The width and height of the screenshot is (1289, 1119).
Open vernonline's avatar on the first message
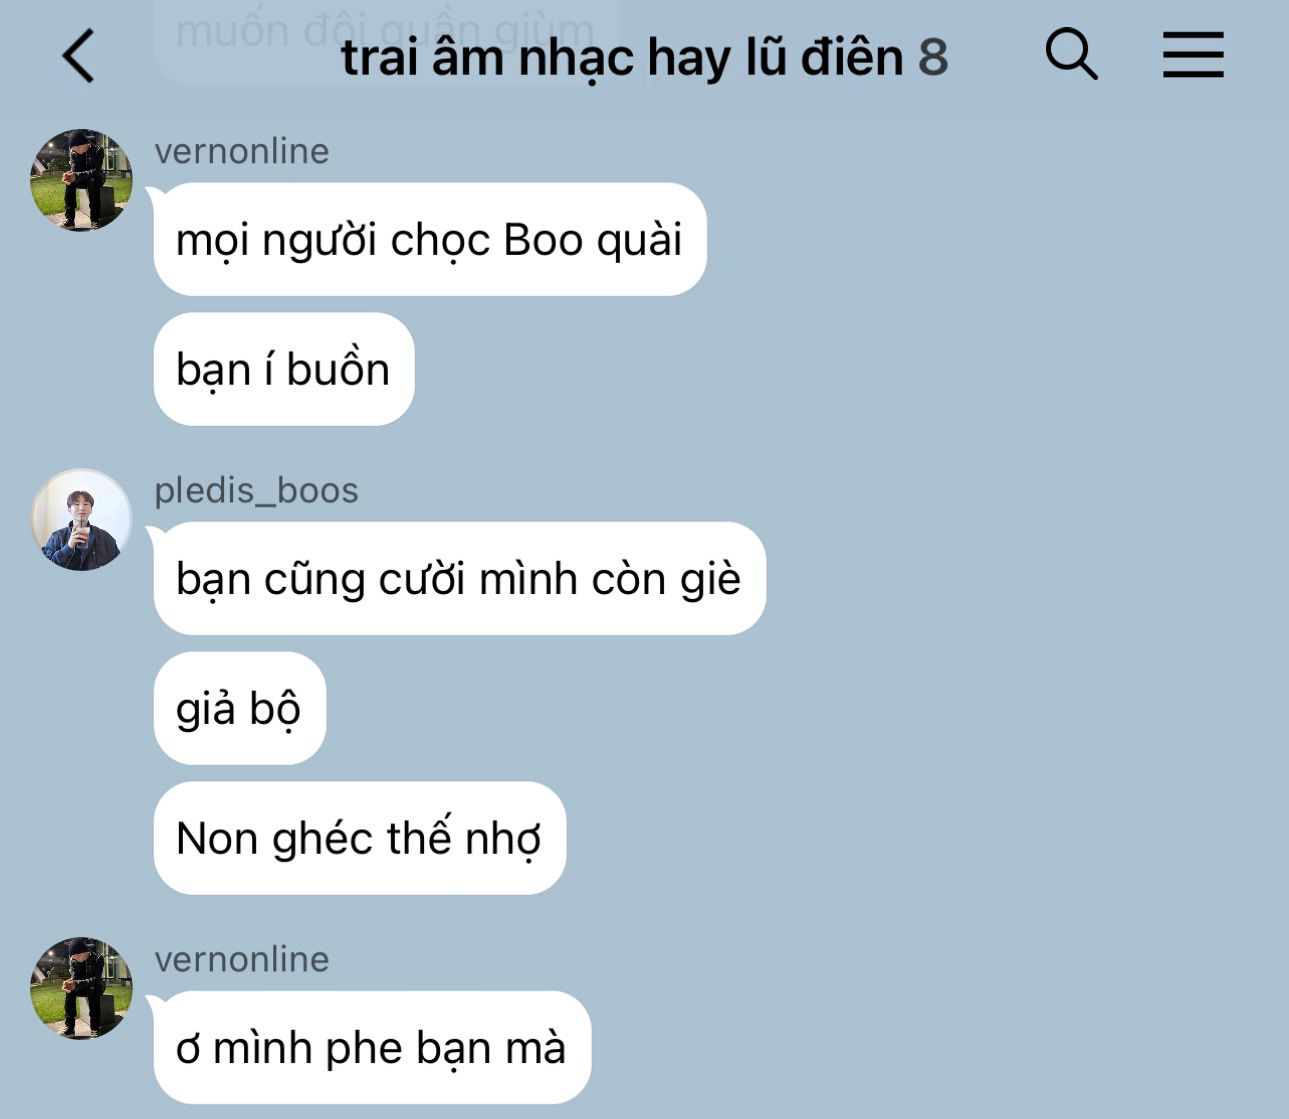82,180
